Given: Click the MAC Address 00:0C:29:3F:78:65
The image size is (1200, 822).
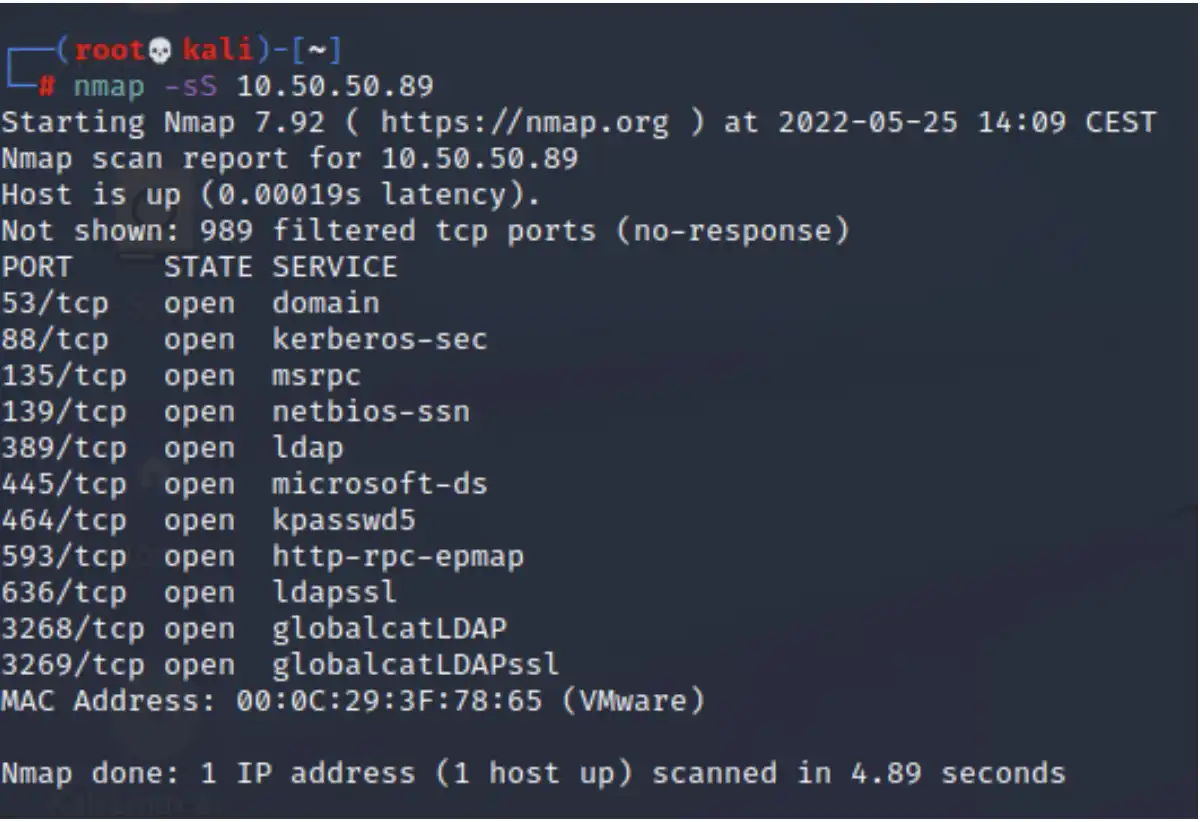Looking at the screenshot, I should click(x=389, y=701).
